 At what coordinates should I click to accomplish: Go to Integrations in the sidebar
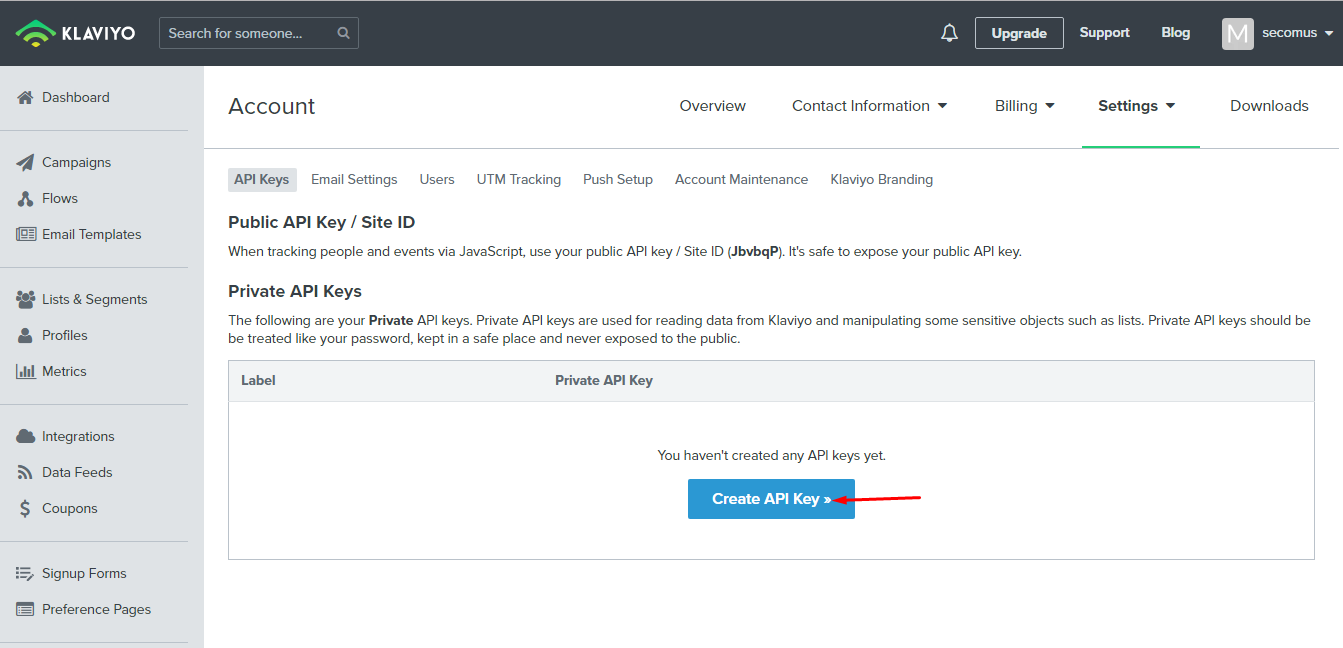78,436
